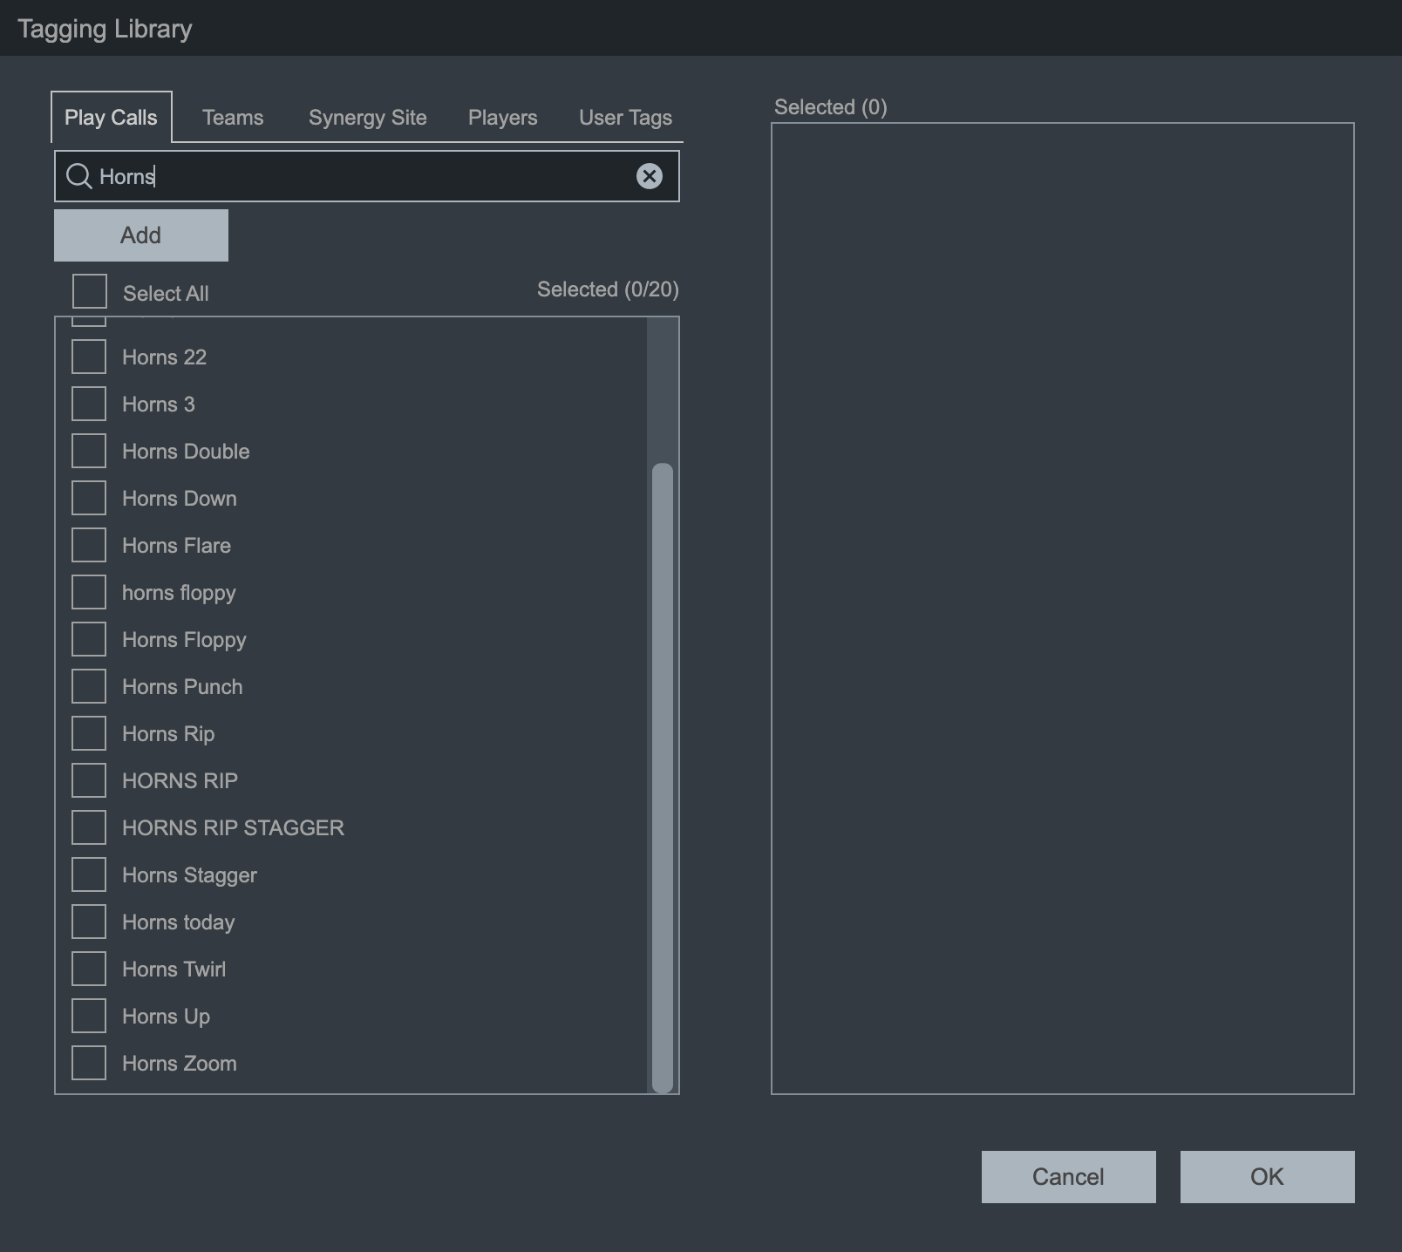Tick the Horns Stagger checkbox

(89, 874)
